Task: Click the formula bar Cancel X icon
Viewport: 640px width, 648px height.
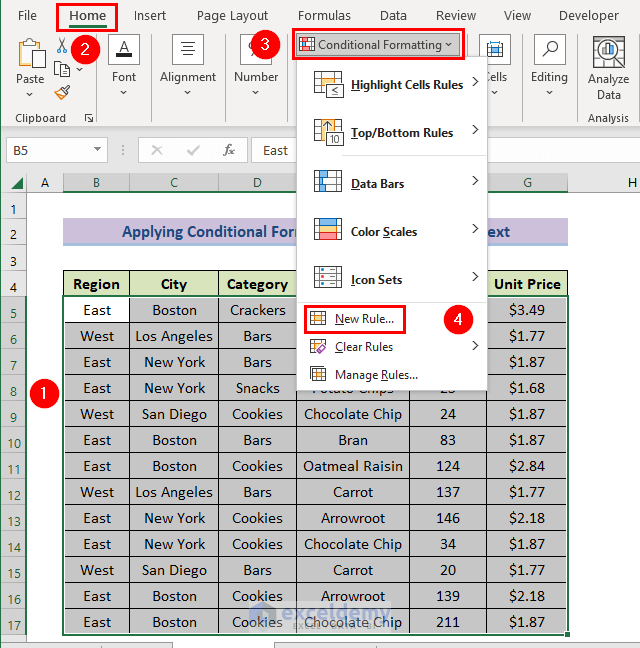Action: point(157,150)
